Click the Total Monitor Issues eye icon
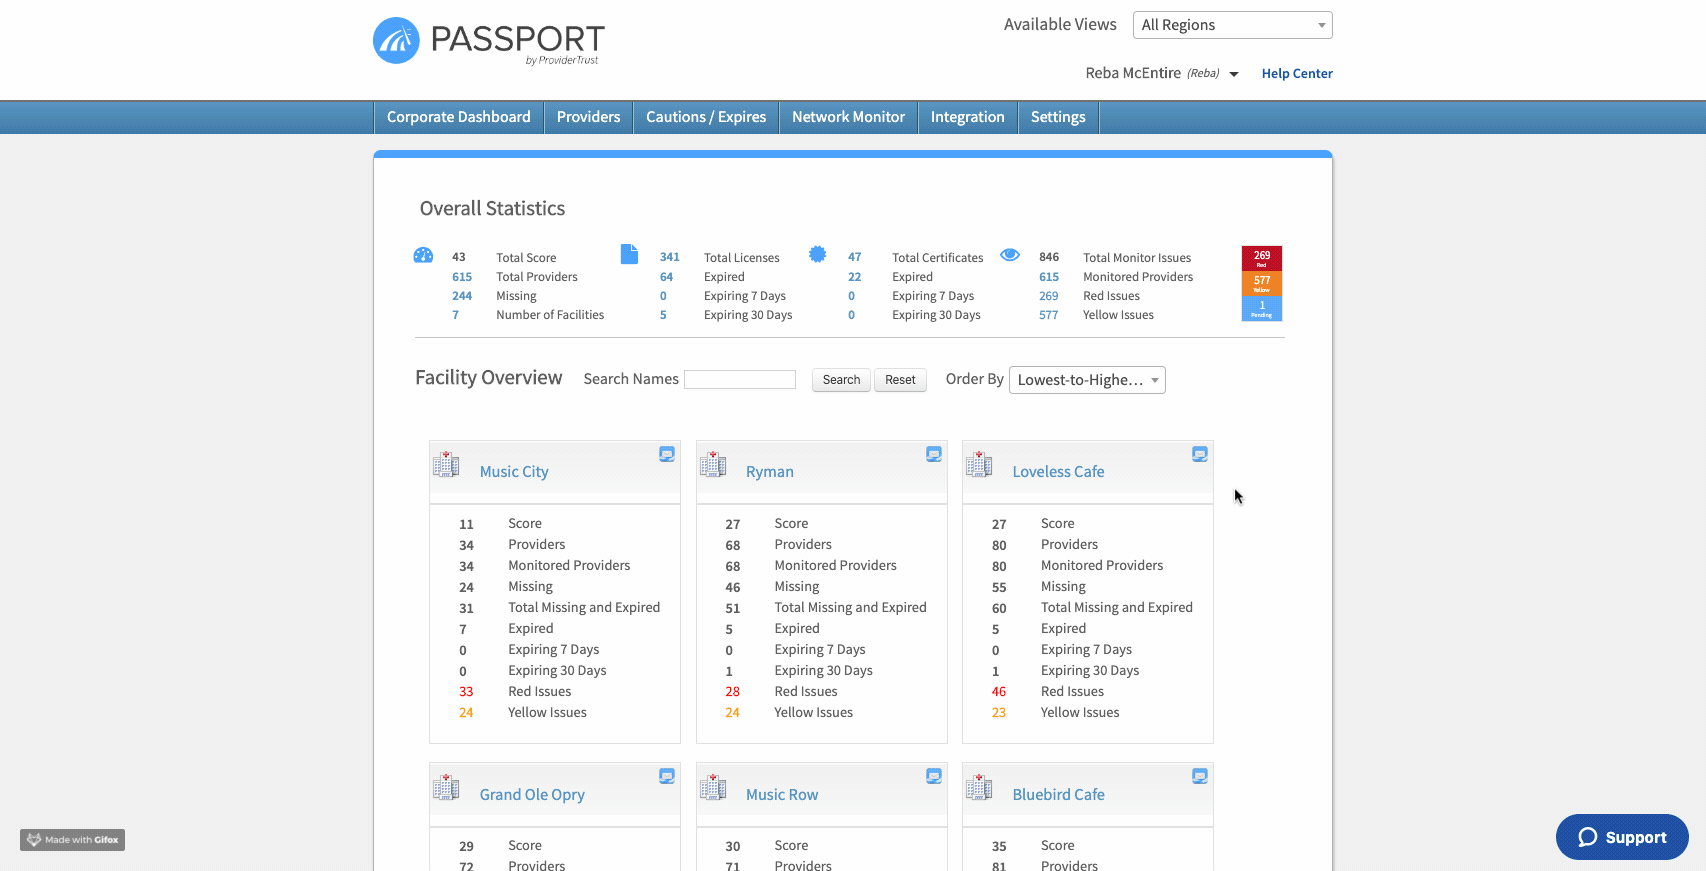The width and height of the screenshot is (1706, 871). (x=1010, y=254)
